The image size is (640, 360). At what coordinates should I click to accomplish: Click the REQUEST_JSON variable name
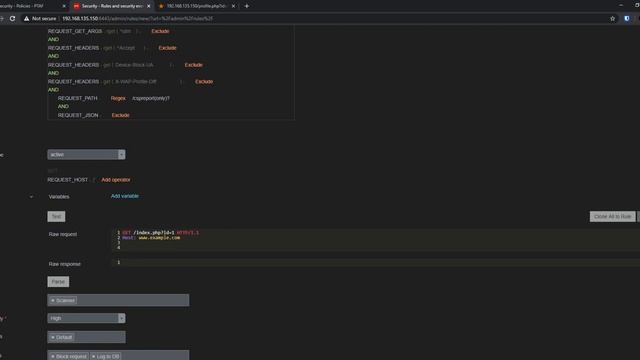78,115
